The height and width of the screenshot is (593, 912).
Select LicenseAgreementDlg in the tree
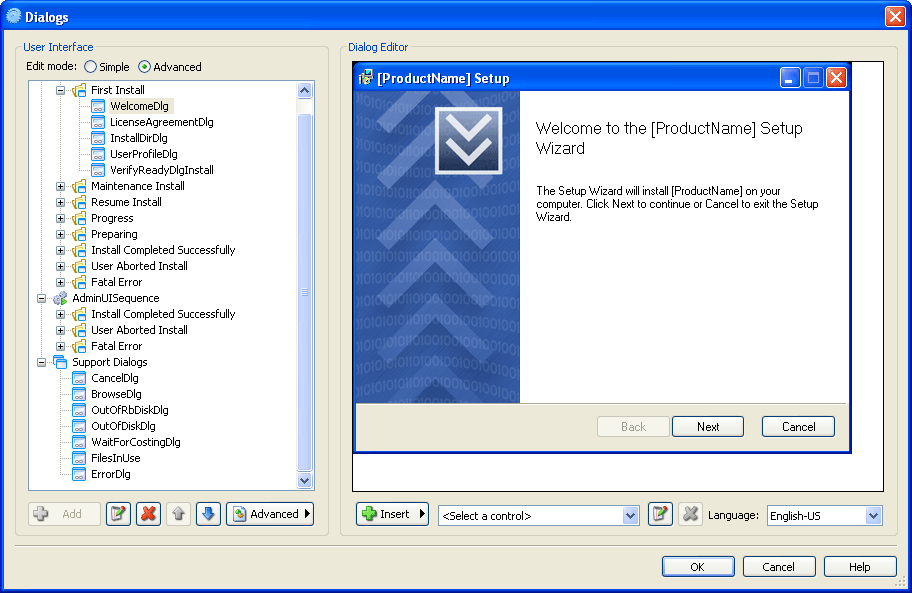point(162,122)
